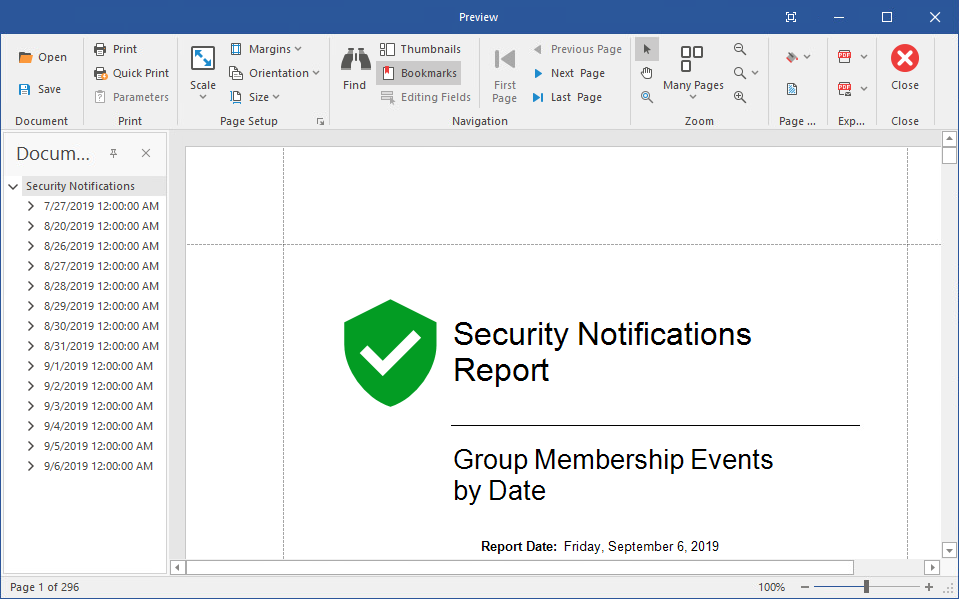
Task: Toggle the Bookmarks panel button
Action: [418, 73]
